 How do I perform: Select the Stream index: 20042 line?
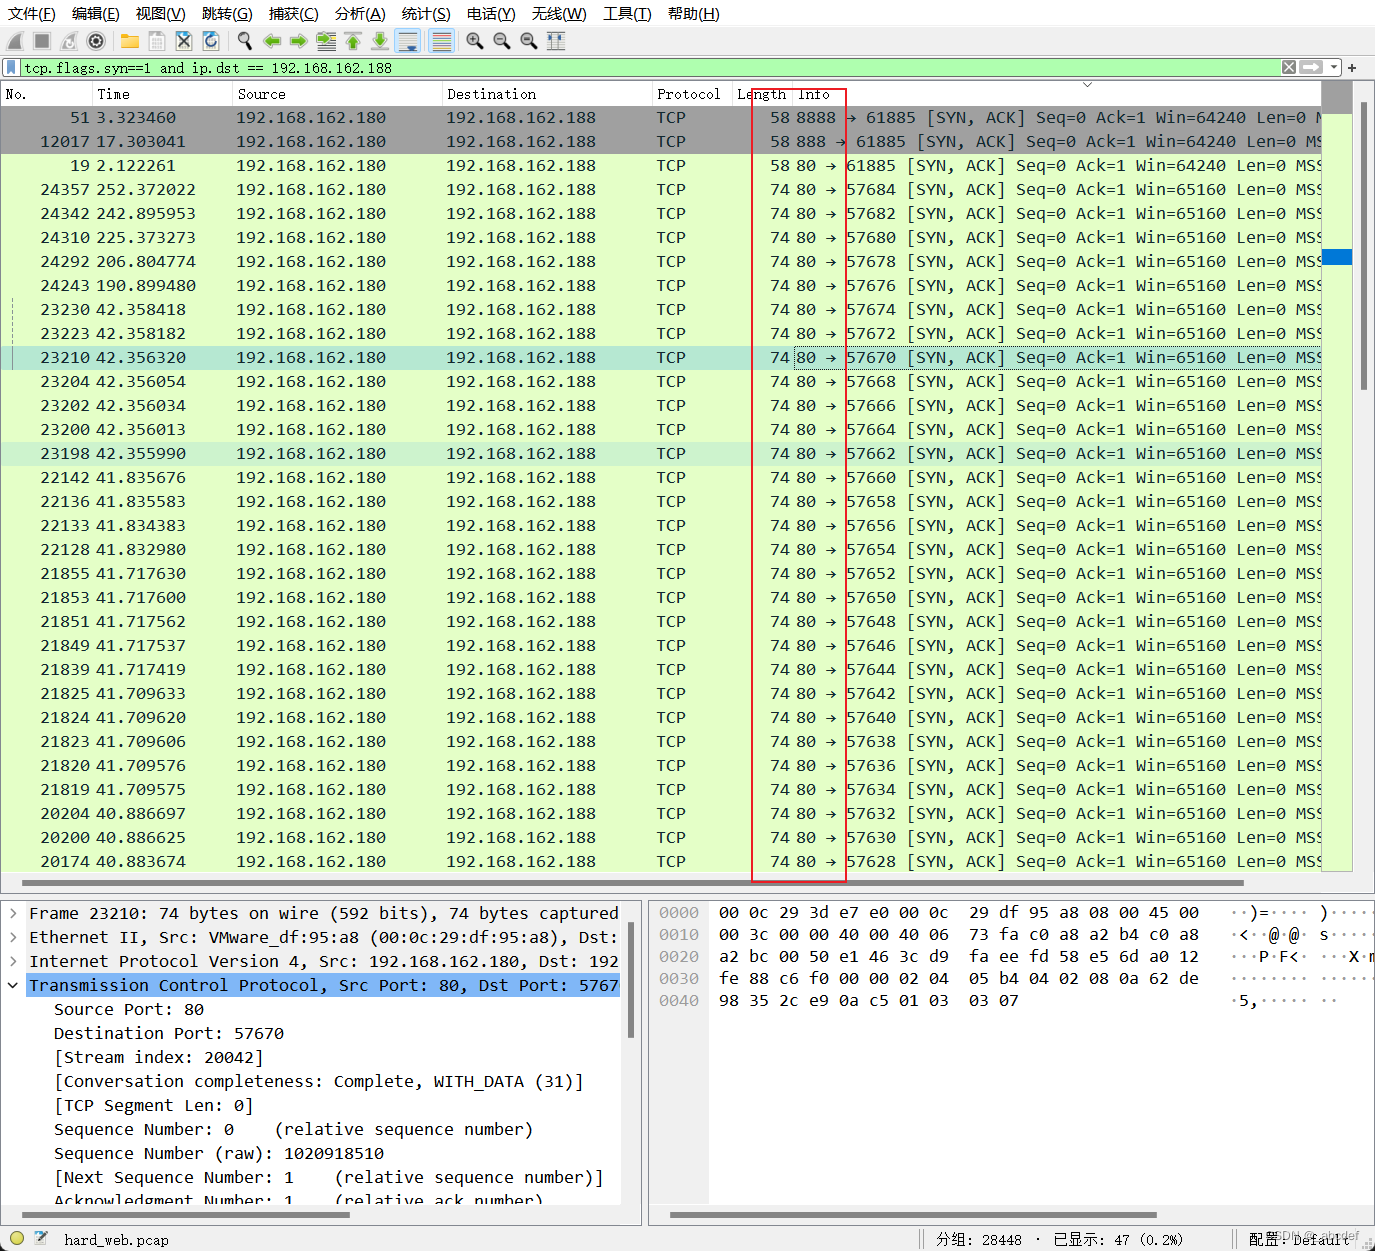click(159, 1057)
